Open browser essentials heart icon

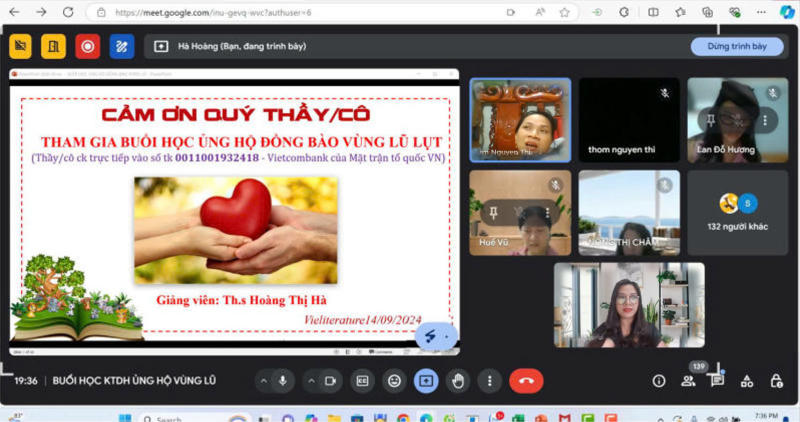click(734, 12)
